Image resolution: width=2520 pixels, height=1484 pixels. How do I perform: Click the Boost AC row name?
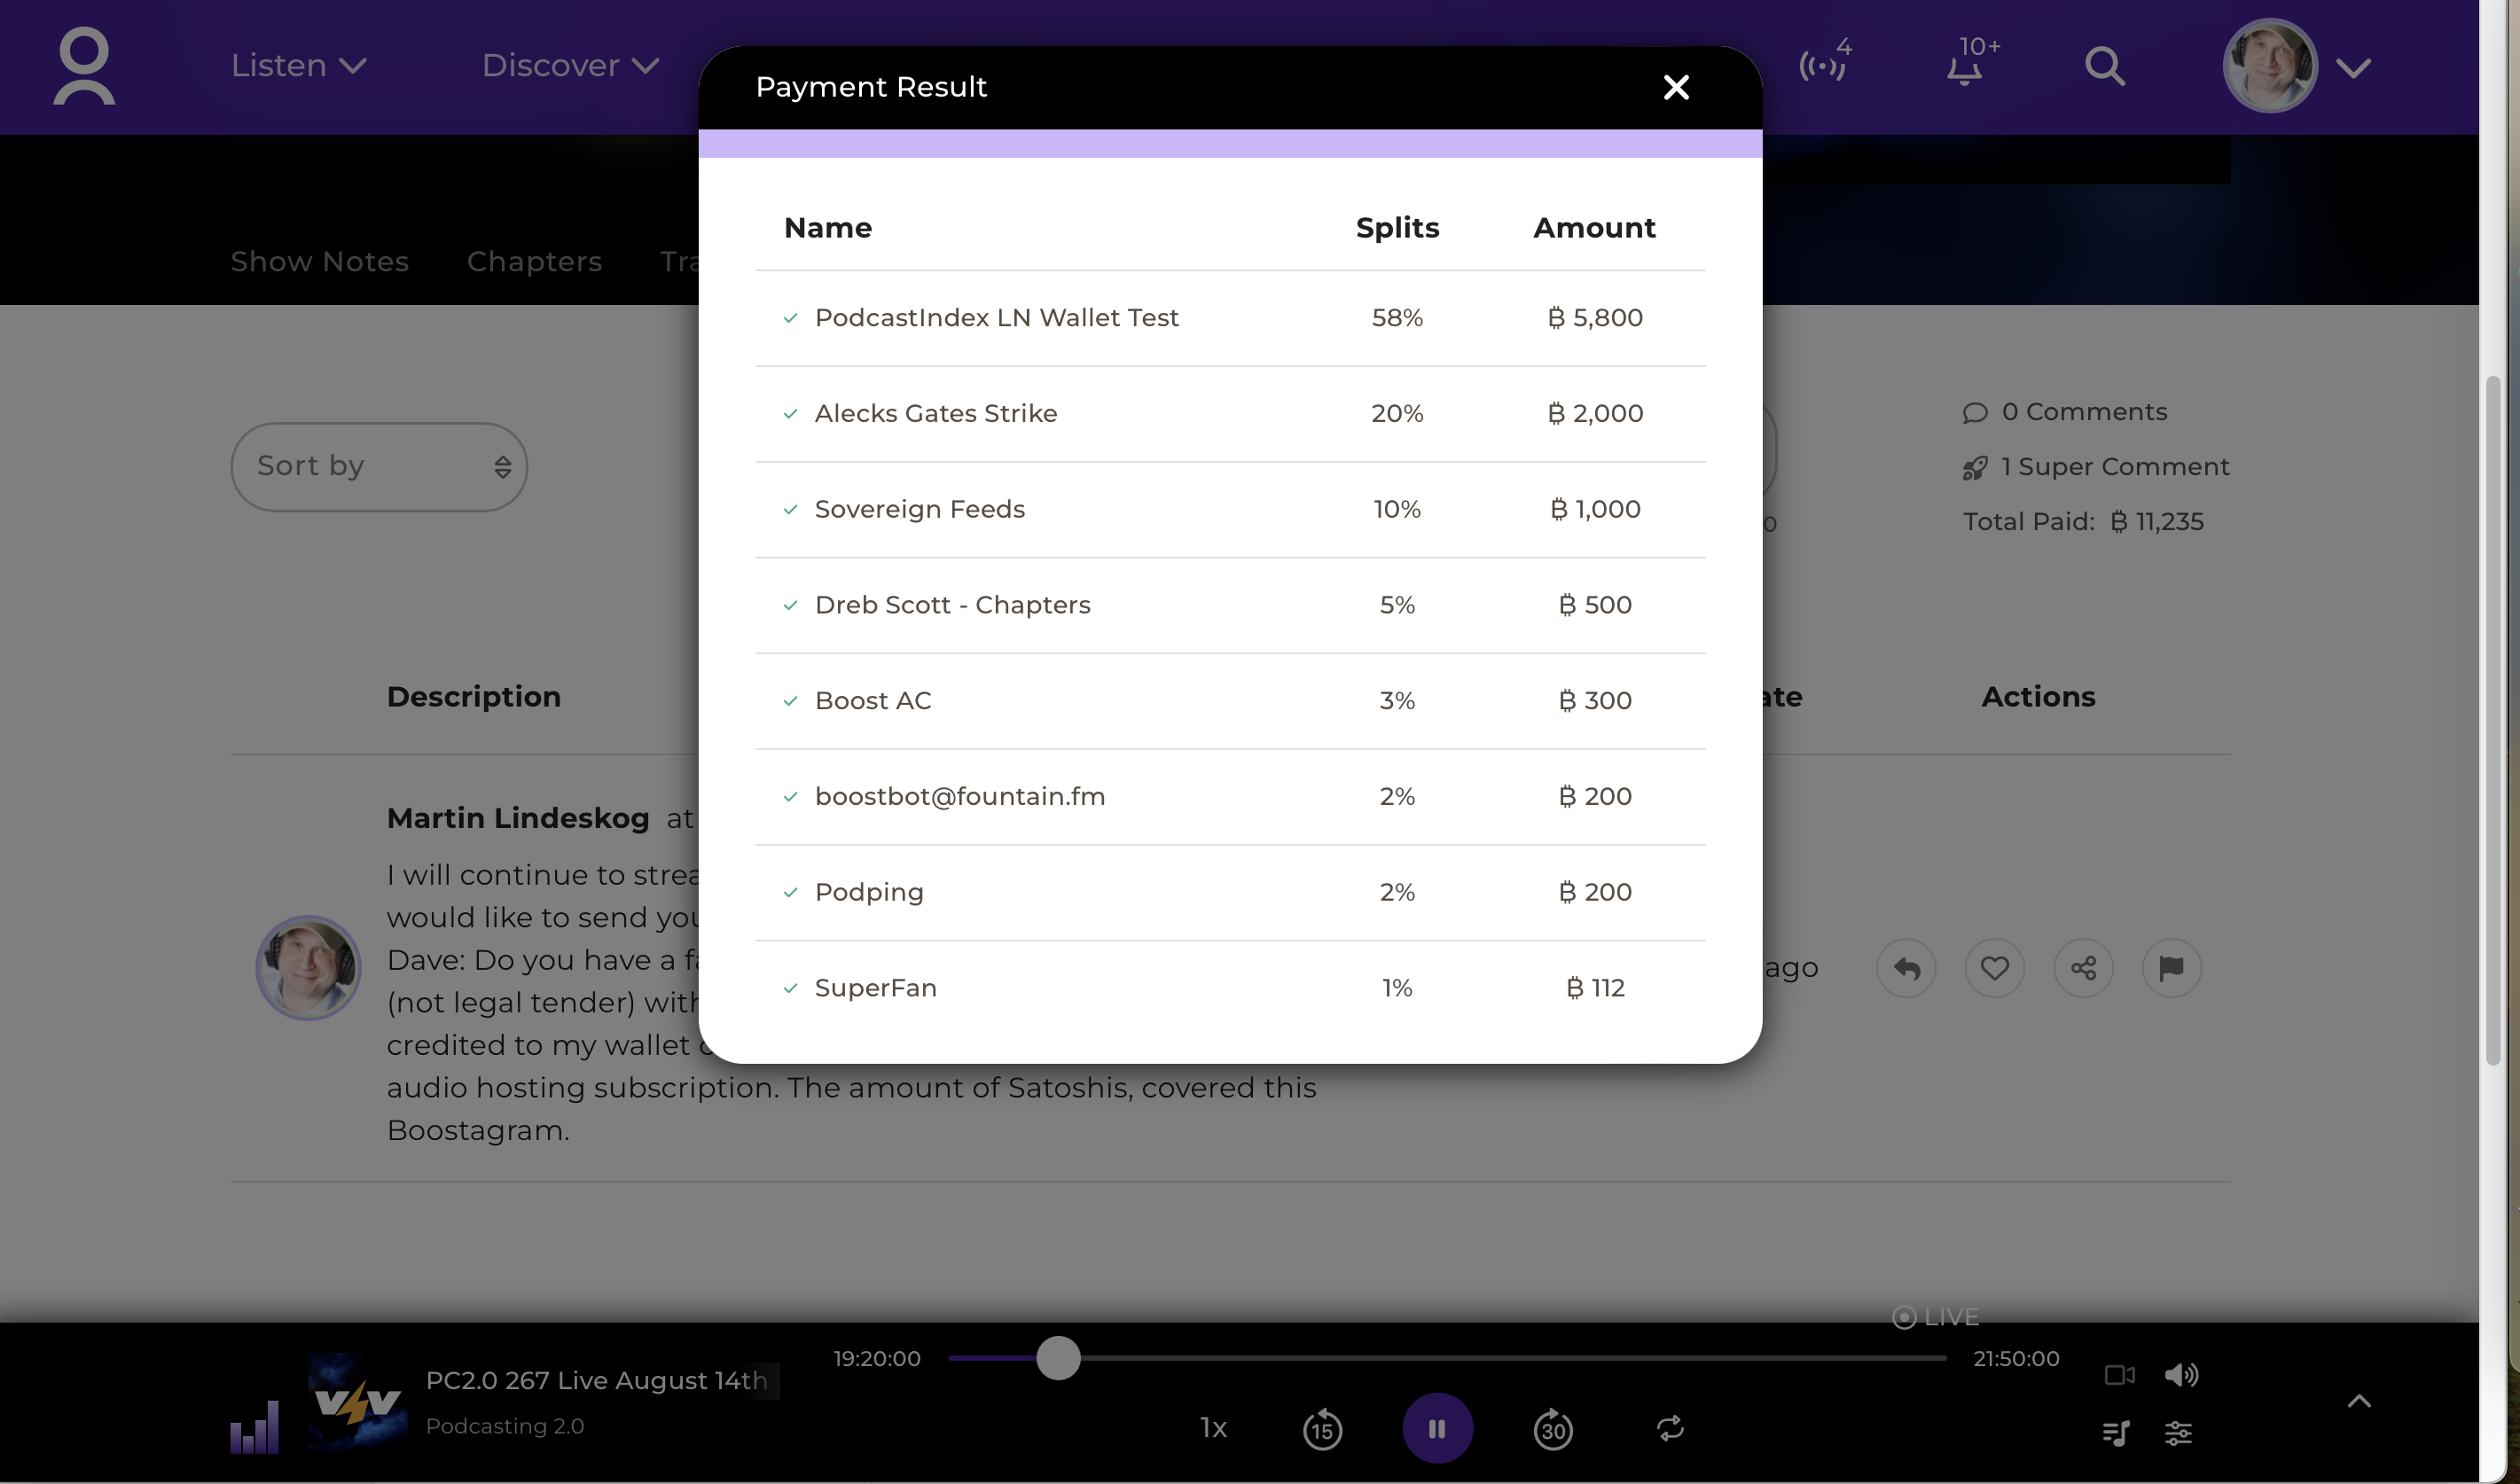[873, 701]
